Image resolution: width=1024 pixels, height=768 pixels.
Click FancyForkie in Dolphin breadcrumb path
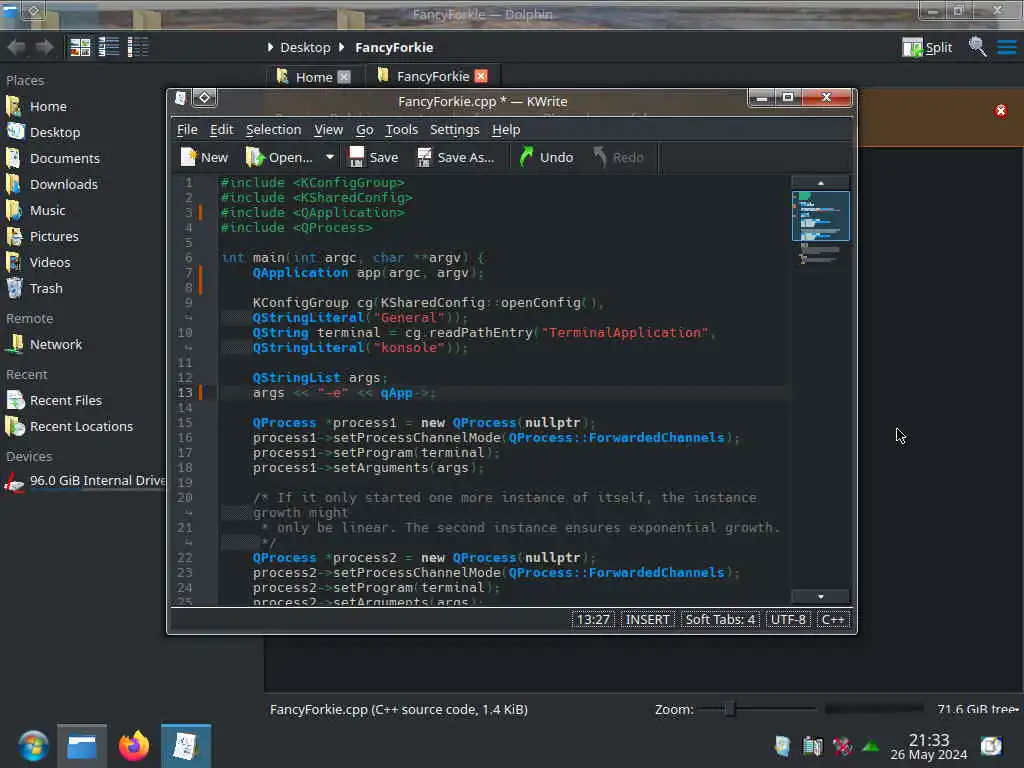point(394,48)
